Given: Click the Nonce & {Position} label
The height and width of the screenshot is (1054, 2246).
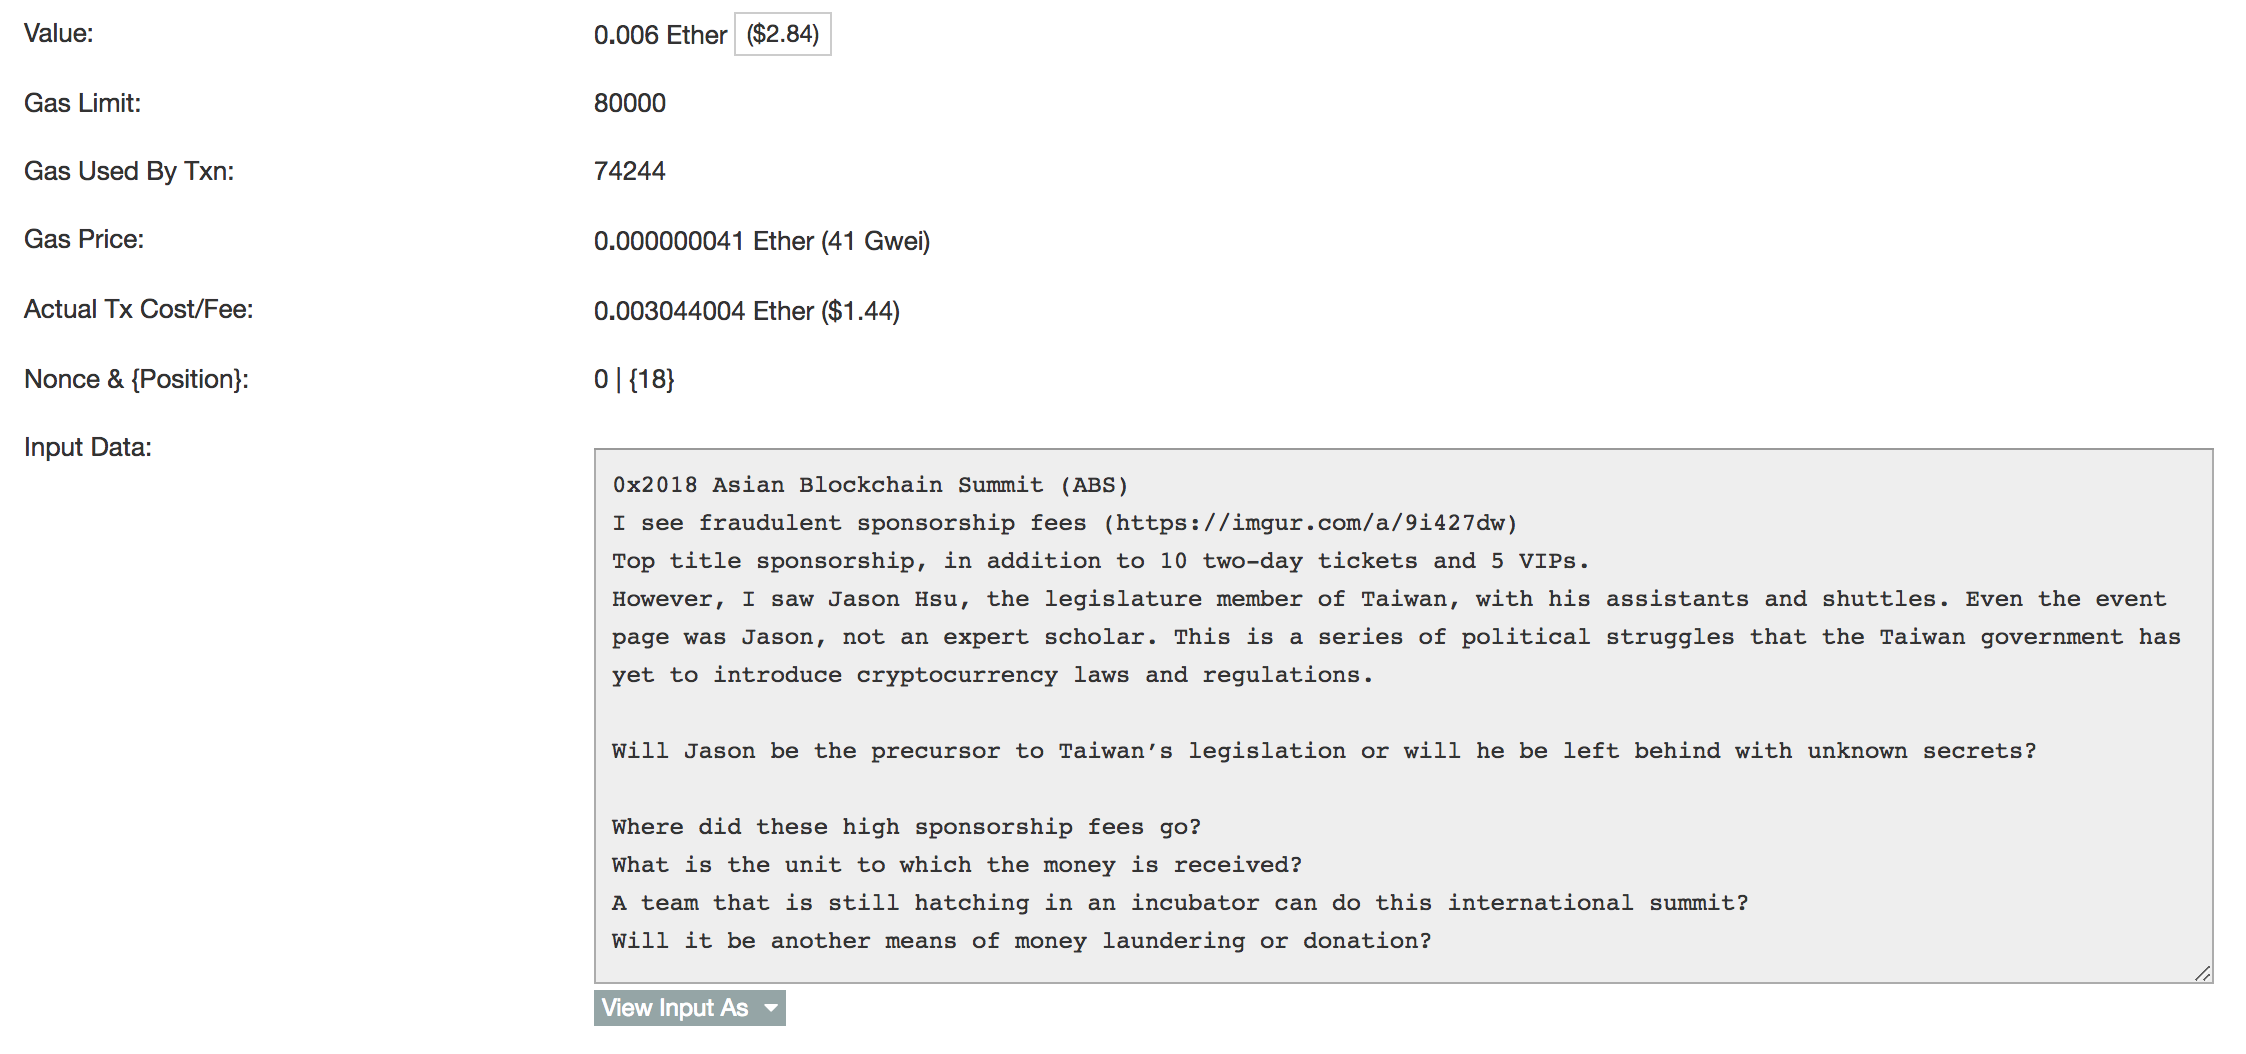Looking at the screenshot, I should pyautogui.click(x=136, y=379).
